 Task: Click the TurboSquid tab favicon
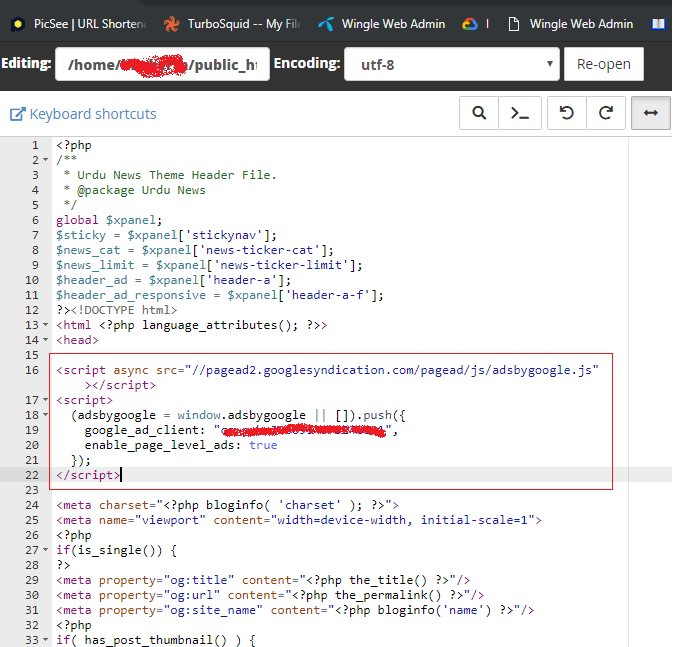coord(172,23)
